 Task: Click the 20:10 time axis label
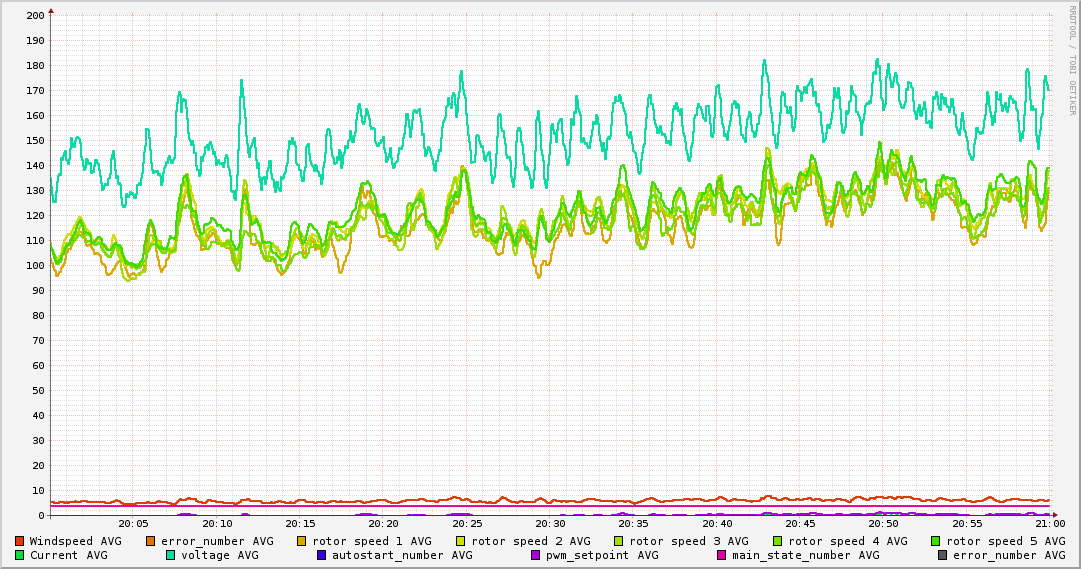point(217,524)
